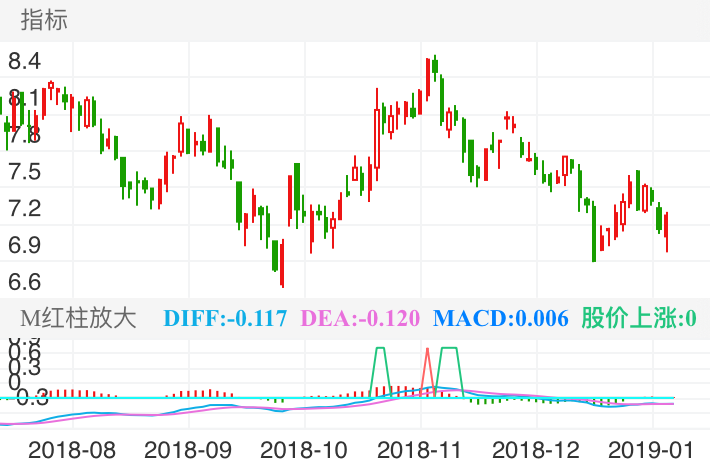Select the 2018-08 date on the time axis
This screenshot has width=710, height=472.
tap(69, 449)
